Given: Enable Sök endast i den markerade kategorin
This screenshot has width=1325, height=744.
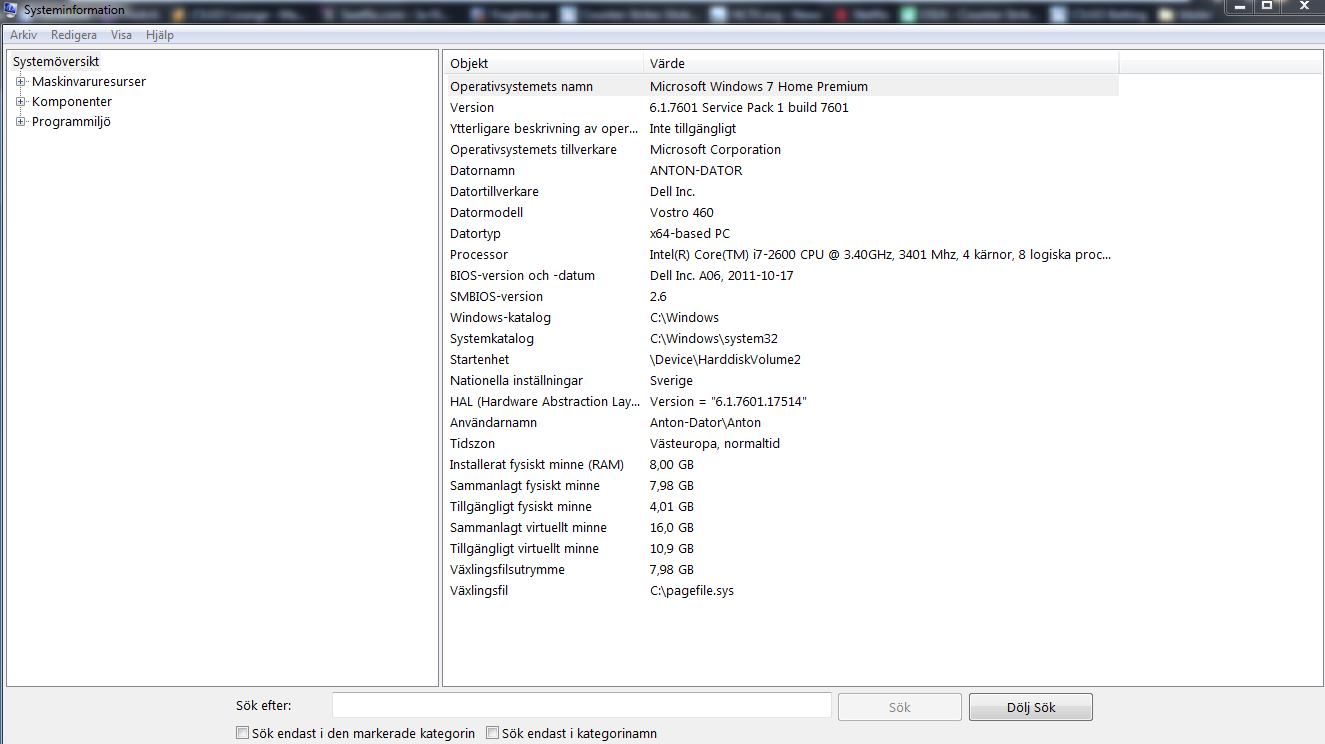Looking at the screenshot, I should (242, 733).
